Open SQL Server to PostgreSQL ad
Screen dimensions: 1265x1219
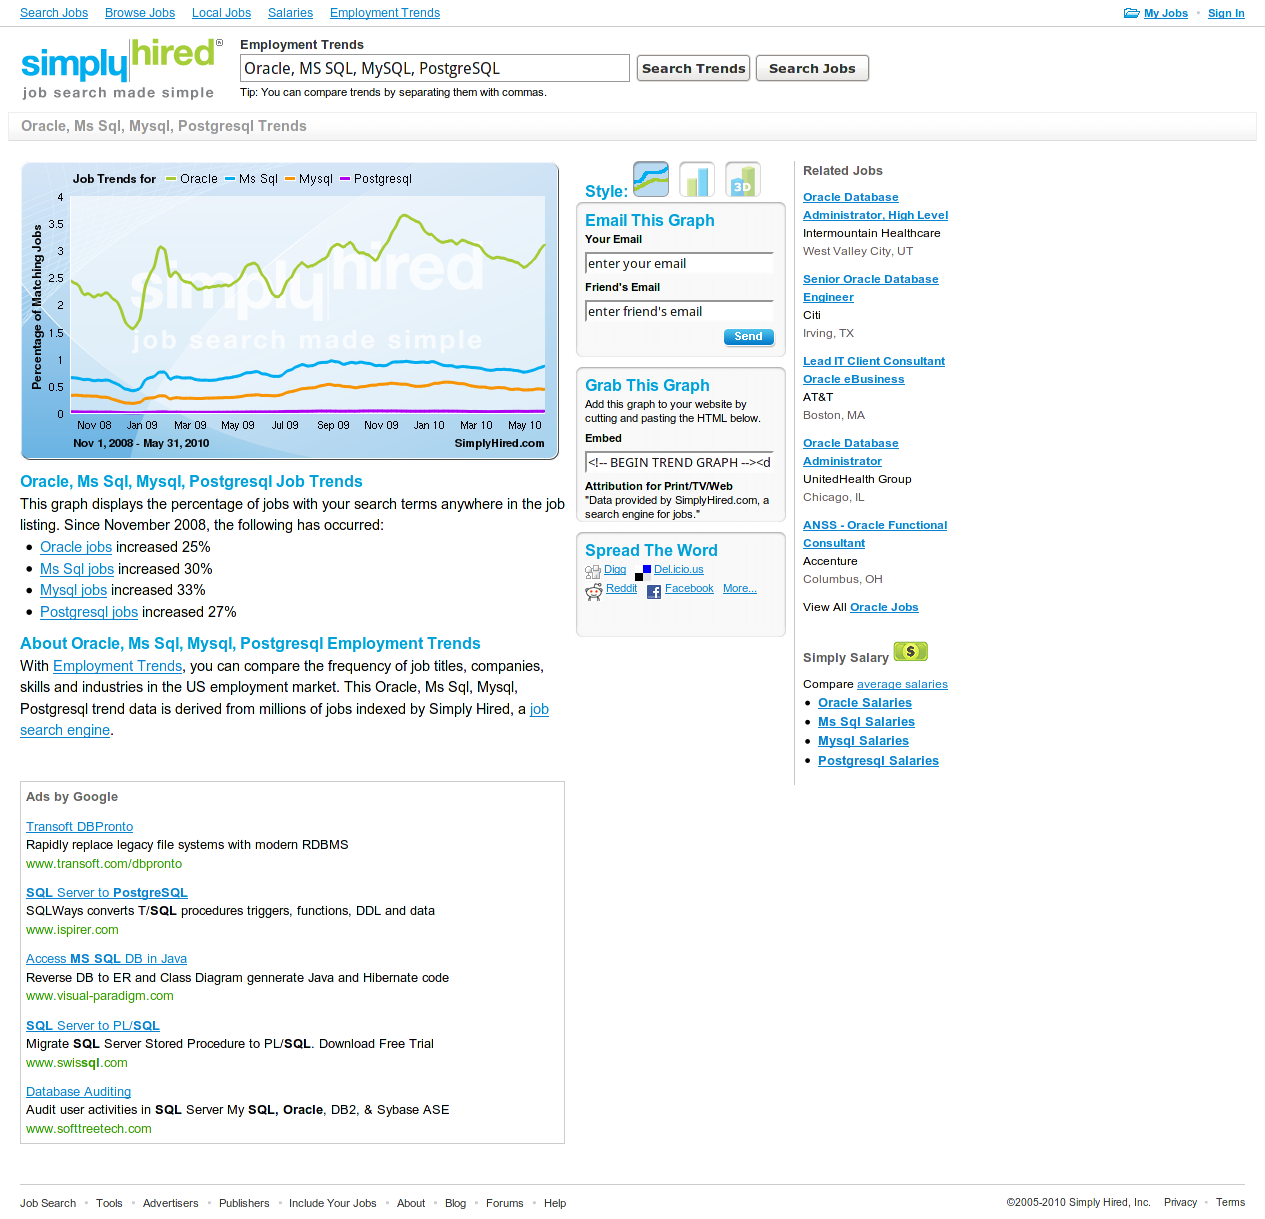(x=107, y=893)
